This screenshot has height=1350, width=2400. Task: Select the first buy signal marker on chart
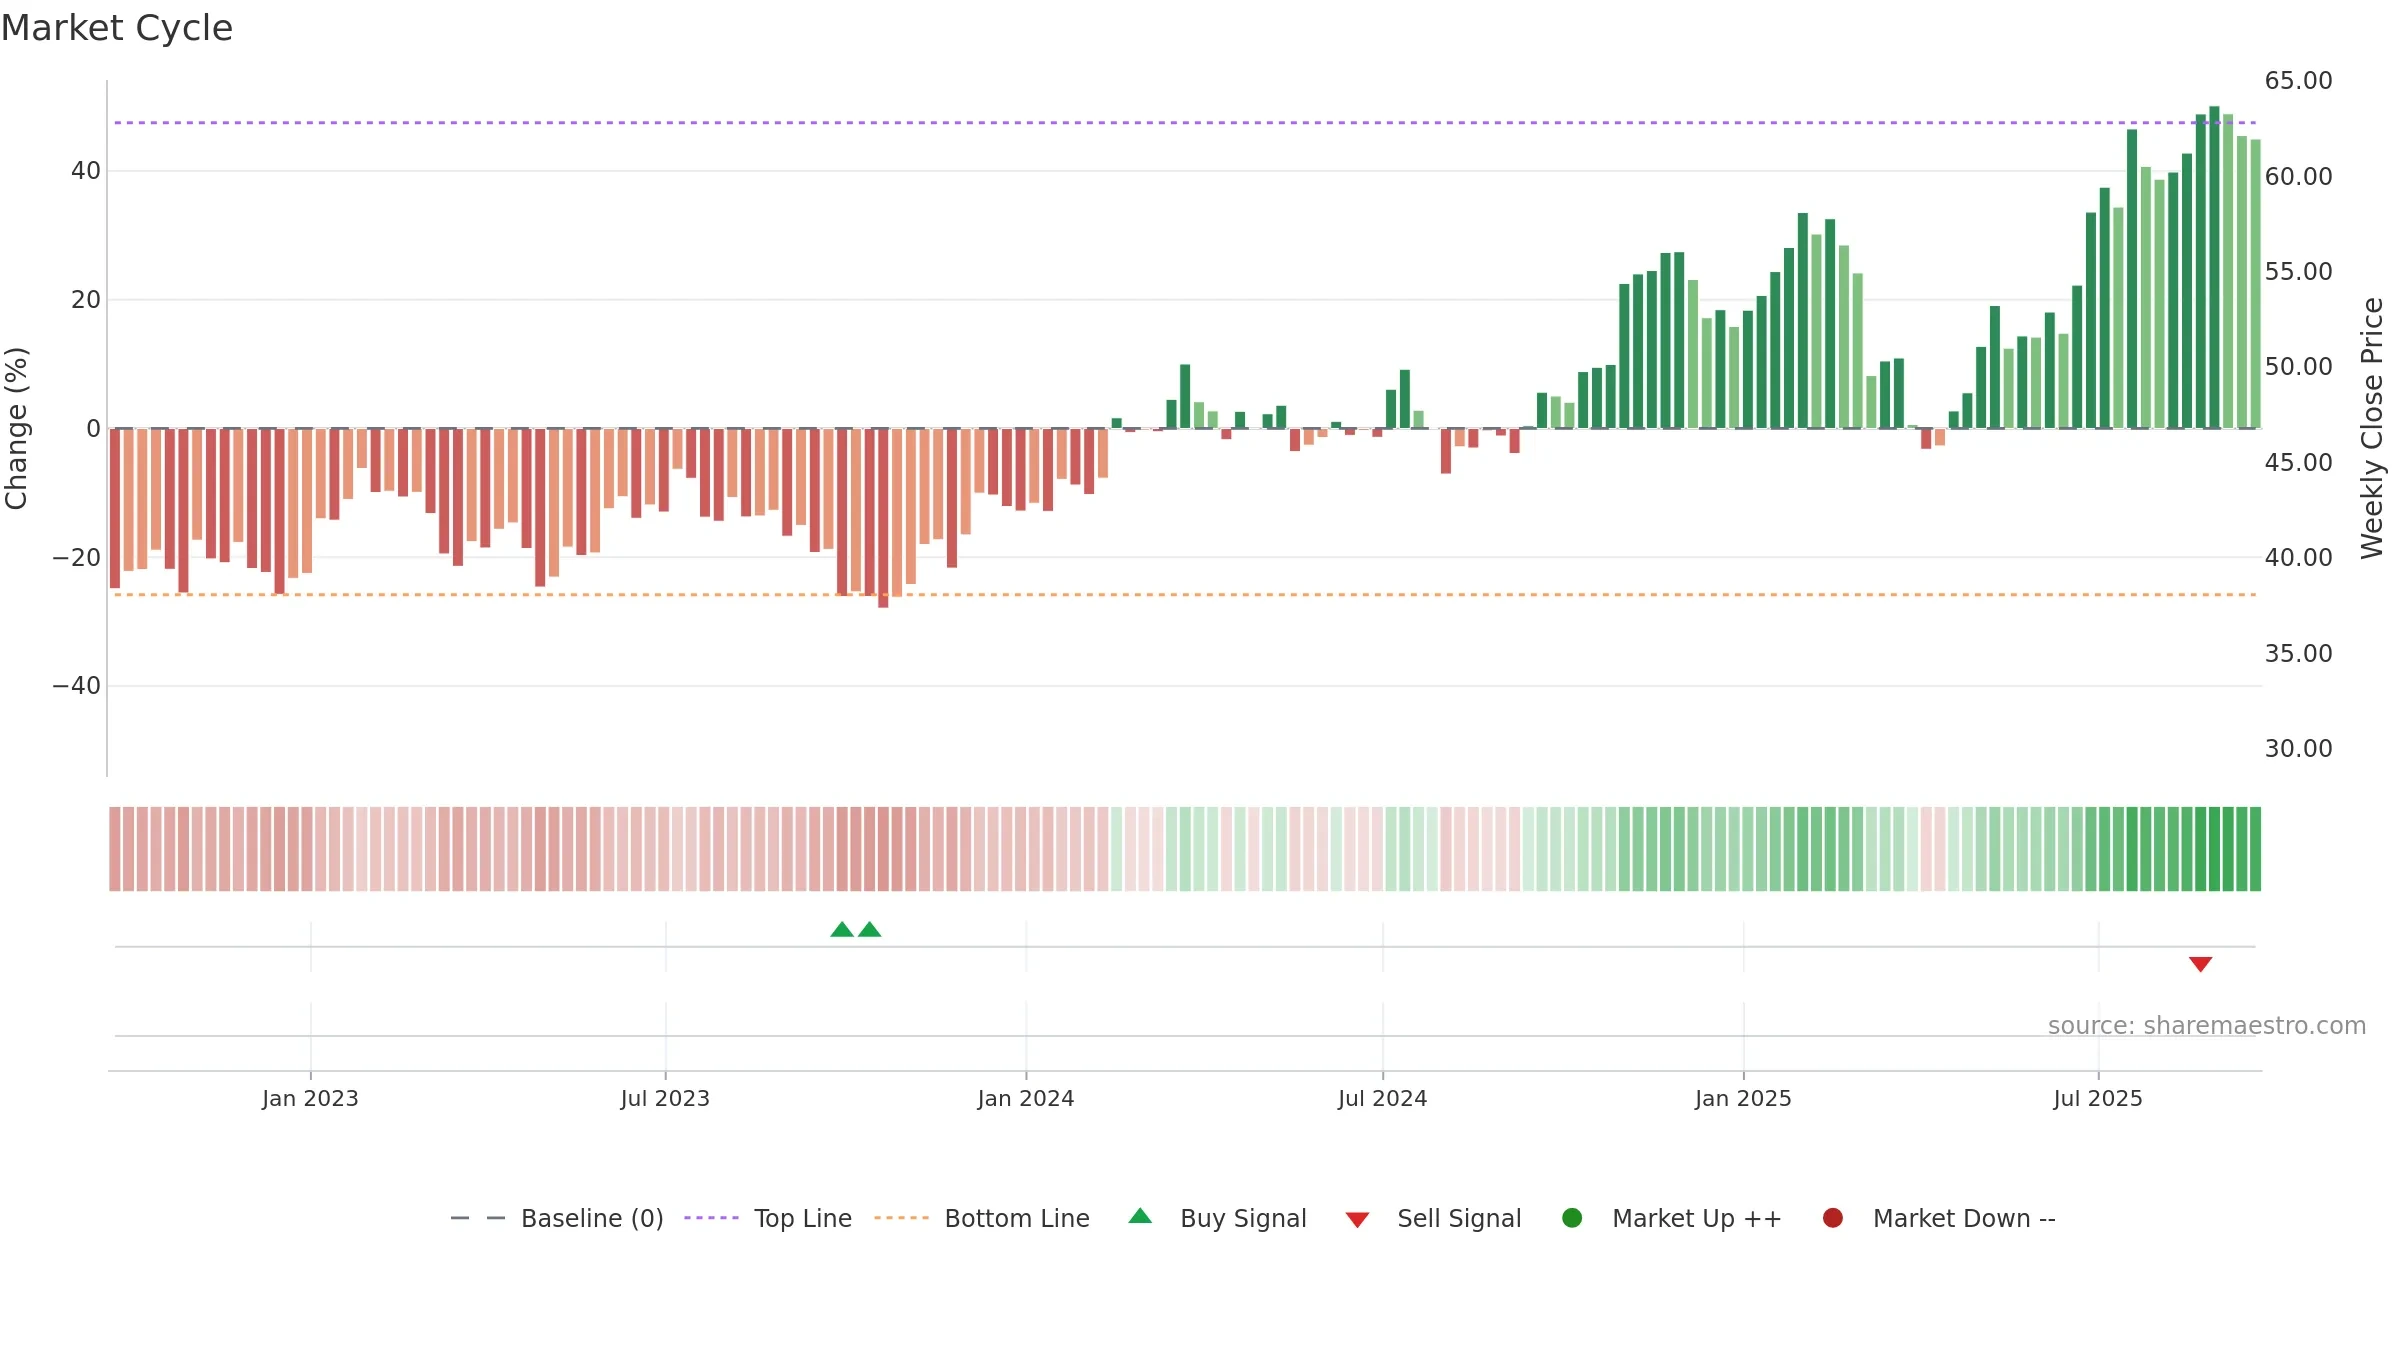coord(842,930)
